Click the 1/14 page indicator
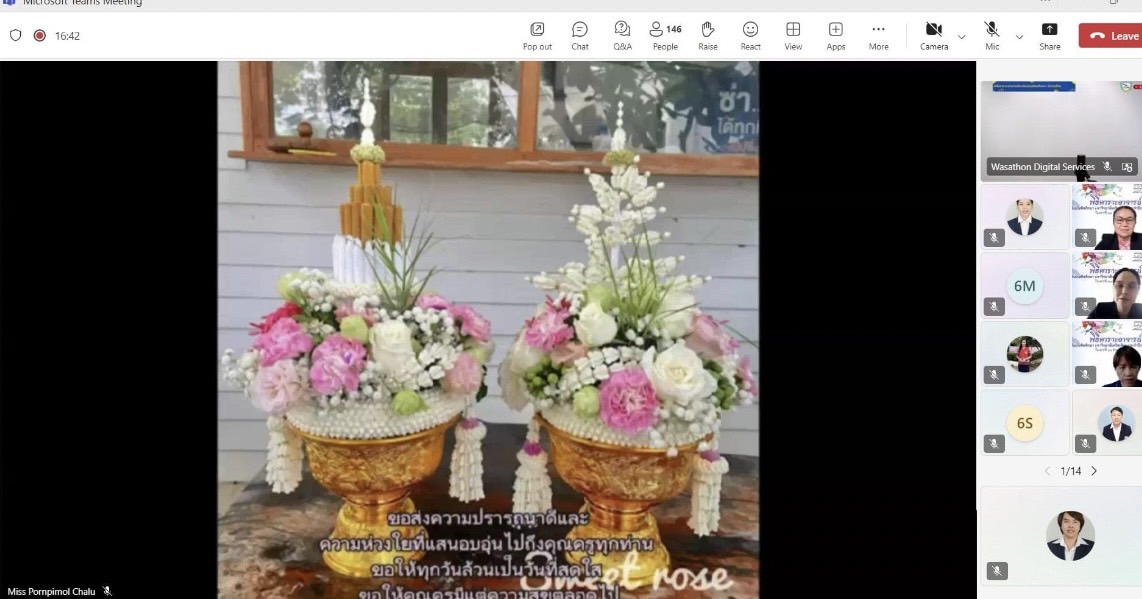This screenshot has width=1142, height=599. 1071,471
